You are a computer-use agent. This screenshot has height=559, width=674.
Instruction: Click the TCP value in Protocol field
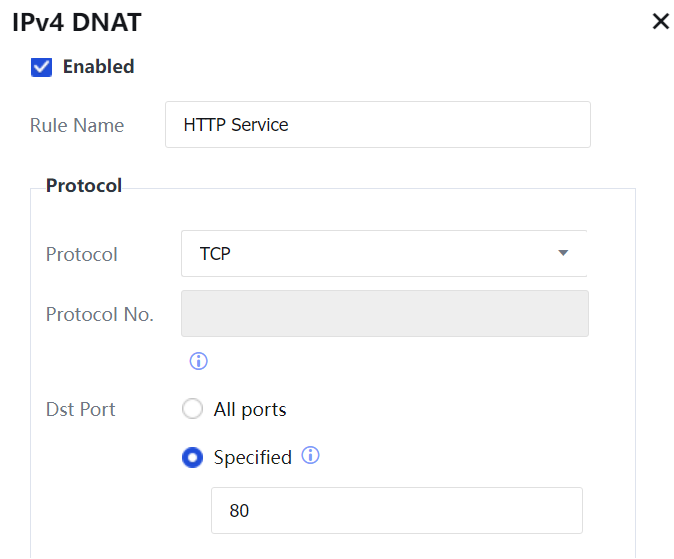click(215, 254)
